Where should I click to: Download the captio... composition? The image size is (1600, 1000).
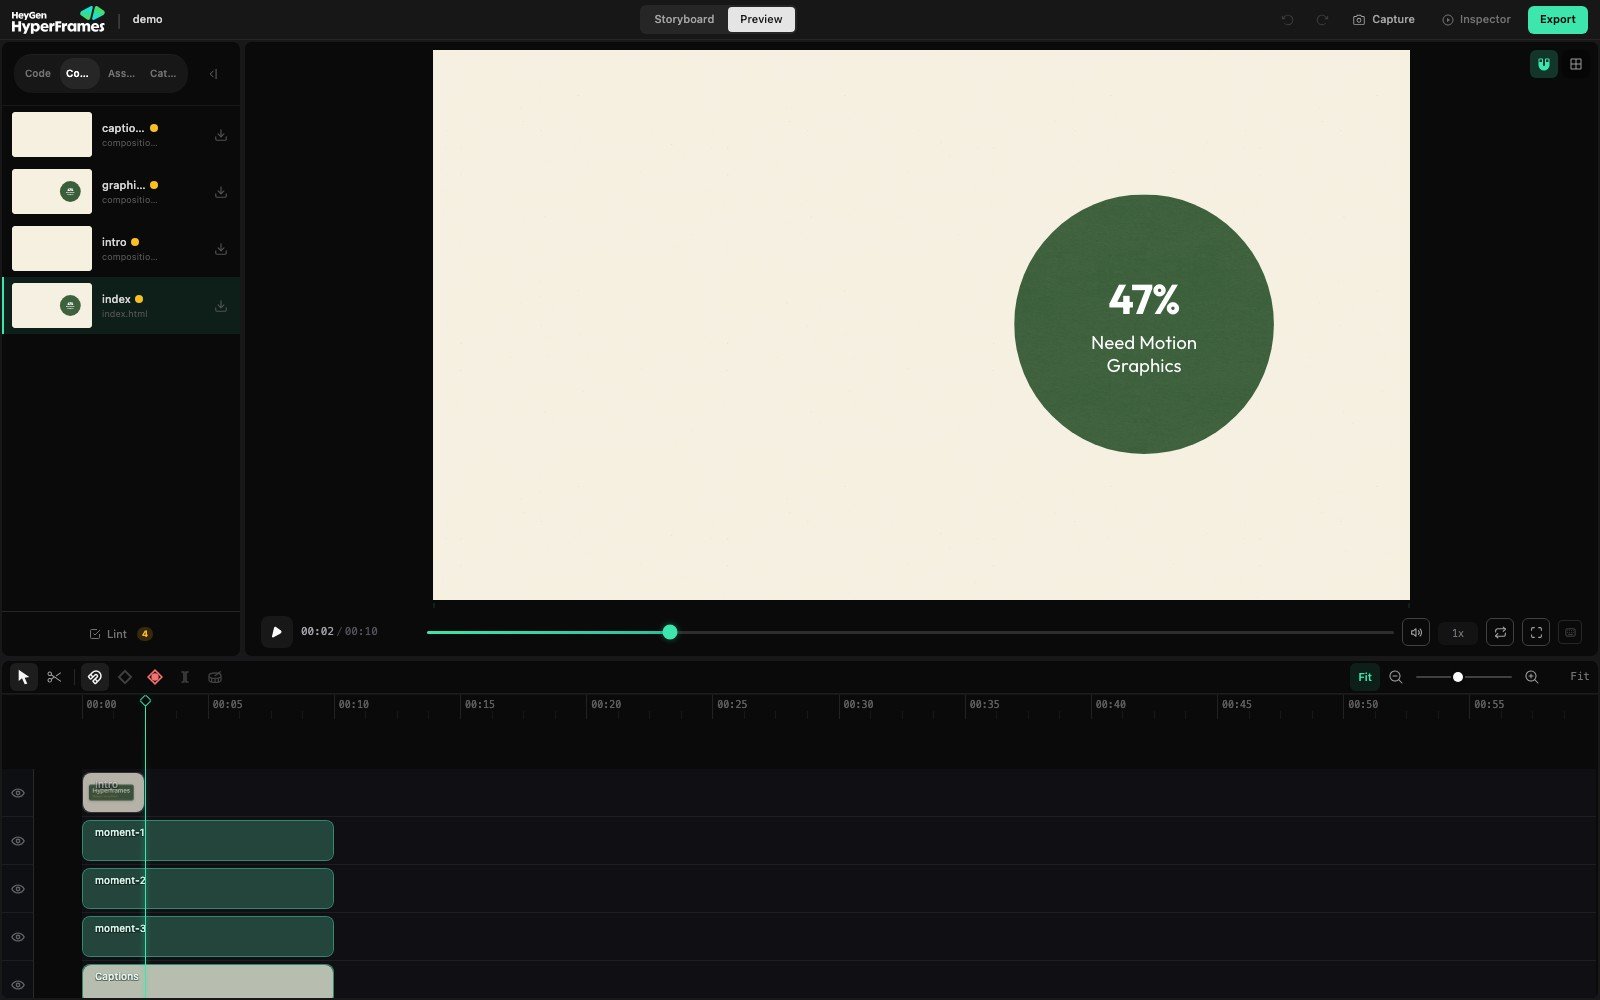(221, 135)
